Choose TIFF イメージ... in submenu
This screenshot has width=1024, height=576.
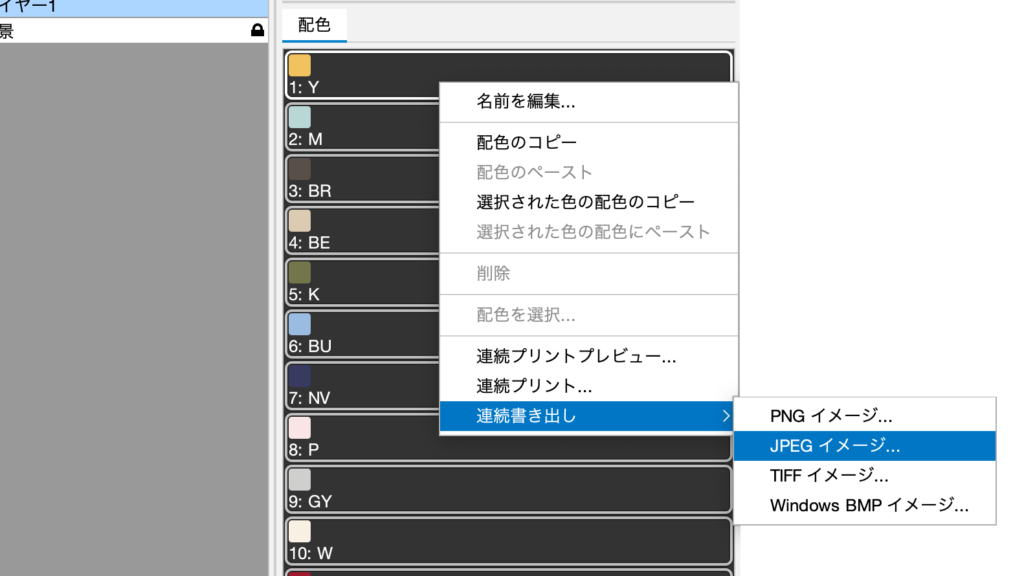pyautogui.click(x=829, y=476)
